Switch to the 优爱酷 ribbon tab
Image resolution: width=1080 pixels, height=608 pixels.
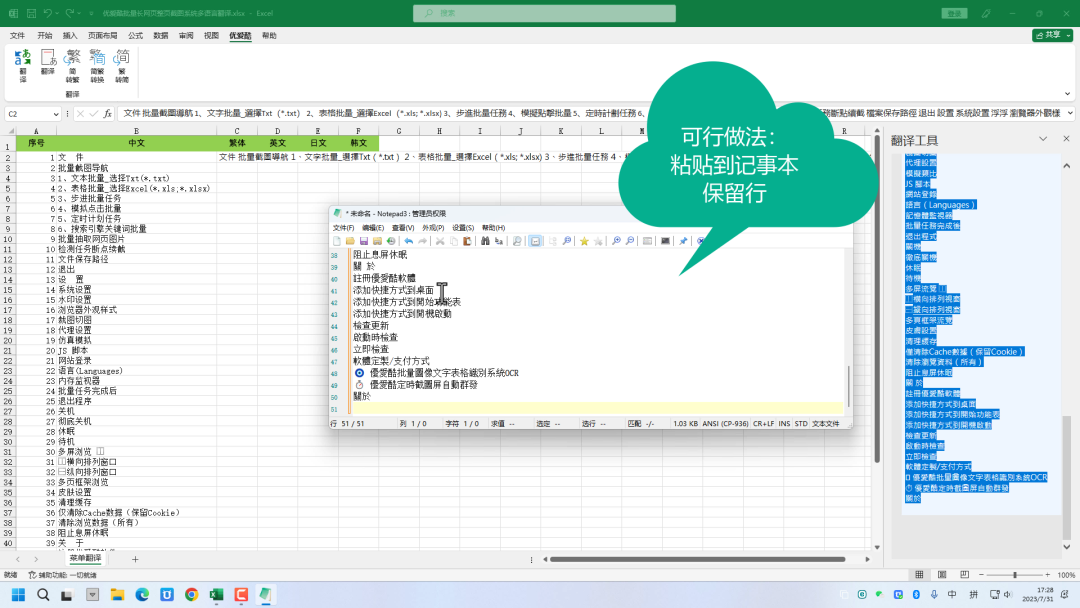[240, 36]
